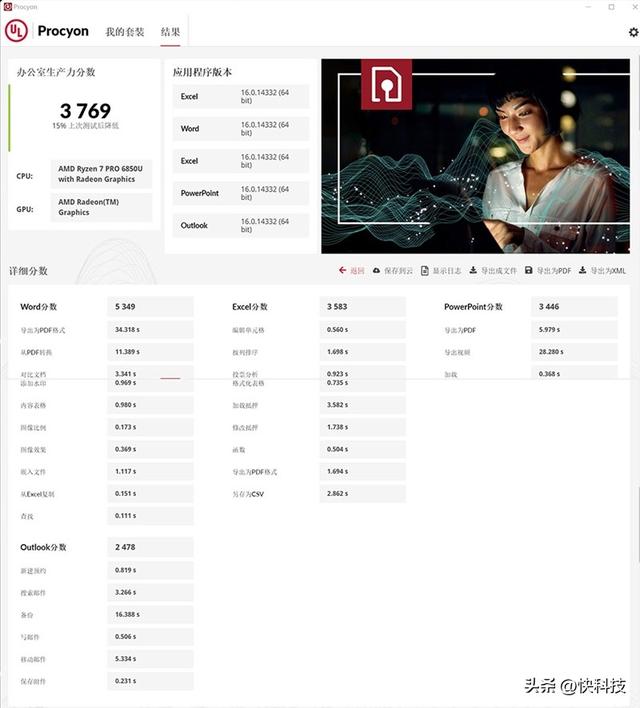Click the 从Excel复制 label
Viewport: 640px width, 708px height.
tap(37, 494)
